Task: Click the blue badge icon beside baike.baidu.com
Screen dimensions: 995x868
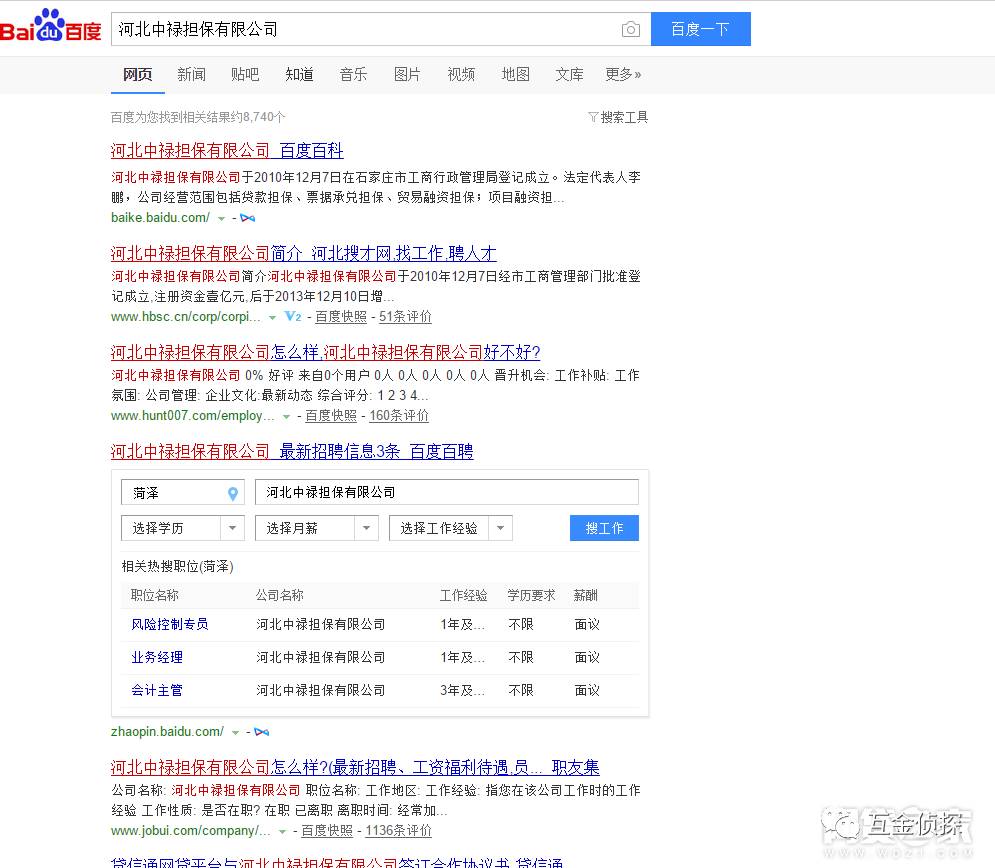Action: [248, 217]
